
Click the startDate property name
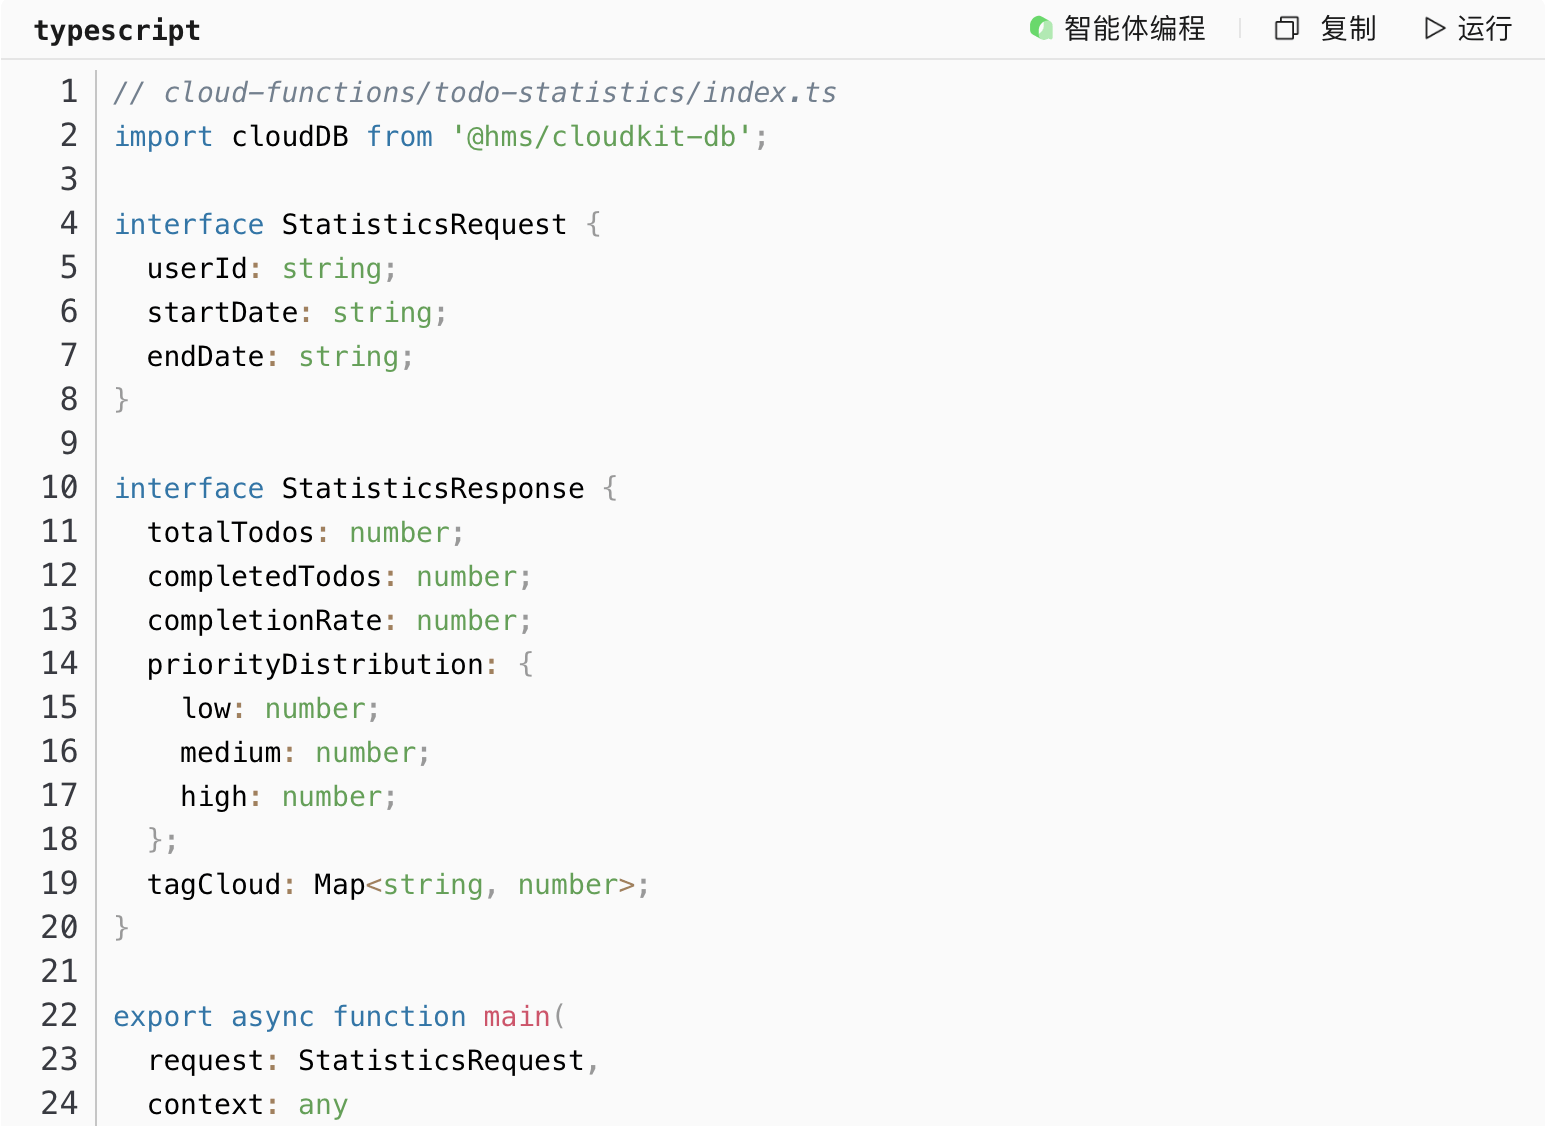pyautogui.click(x=222, y=313)
